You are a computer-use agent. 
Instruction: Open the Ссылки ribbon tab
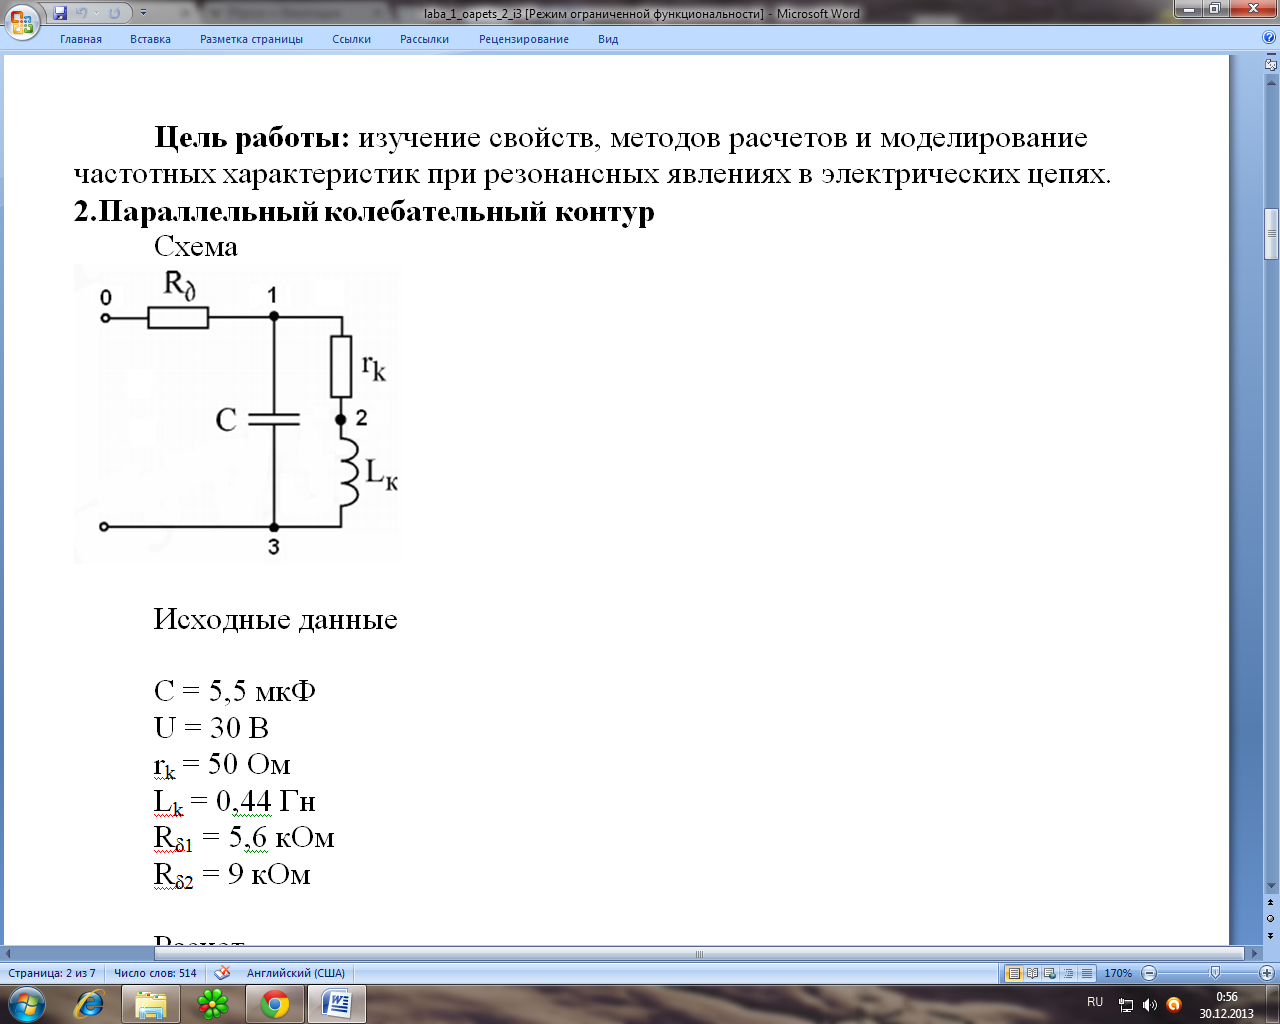click(351, 39)
